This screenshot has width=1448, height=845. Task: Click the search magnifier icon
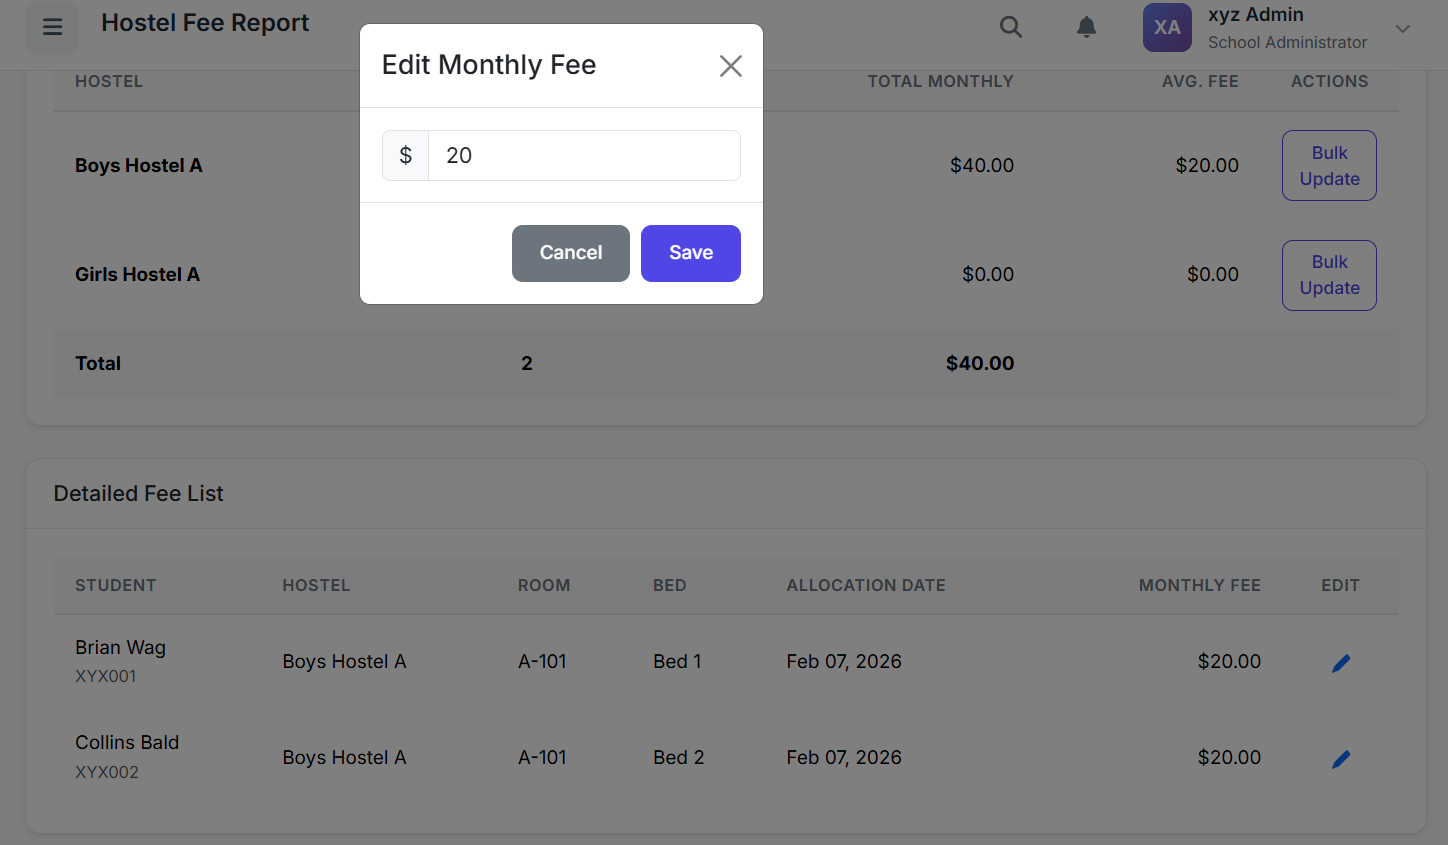tap(1011, 27)
